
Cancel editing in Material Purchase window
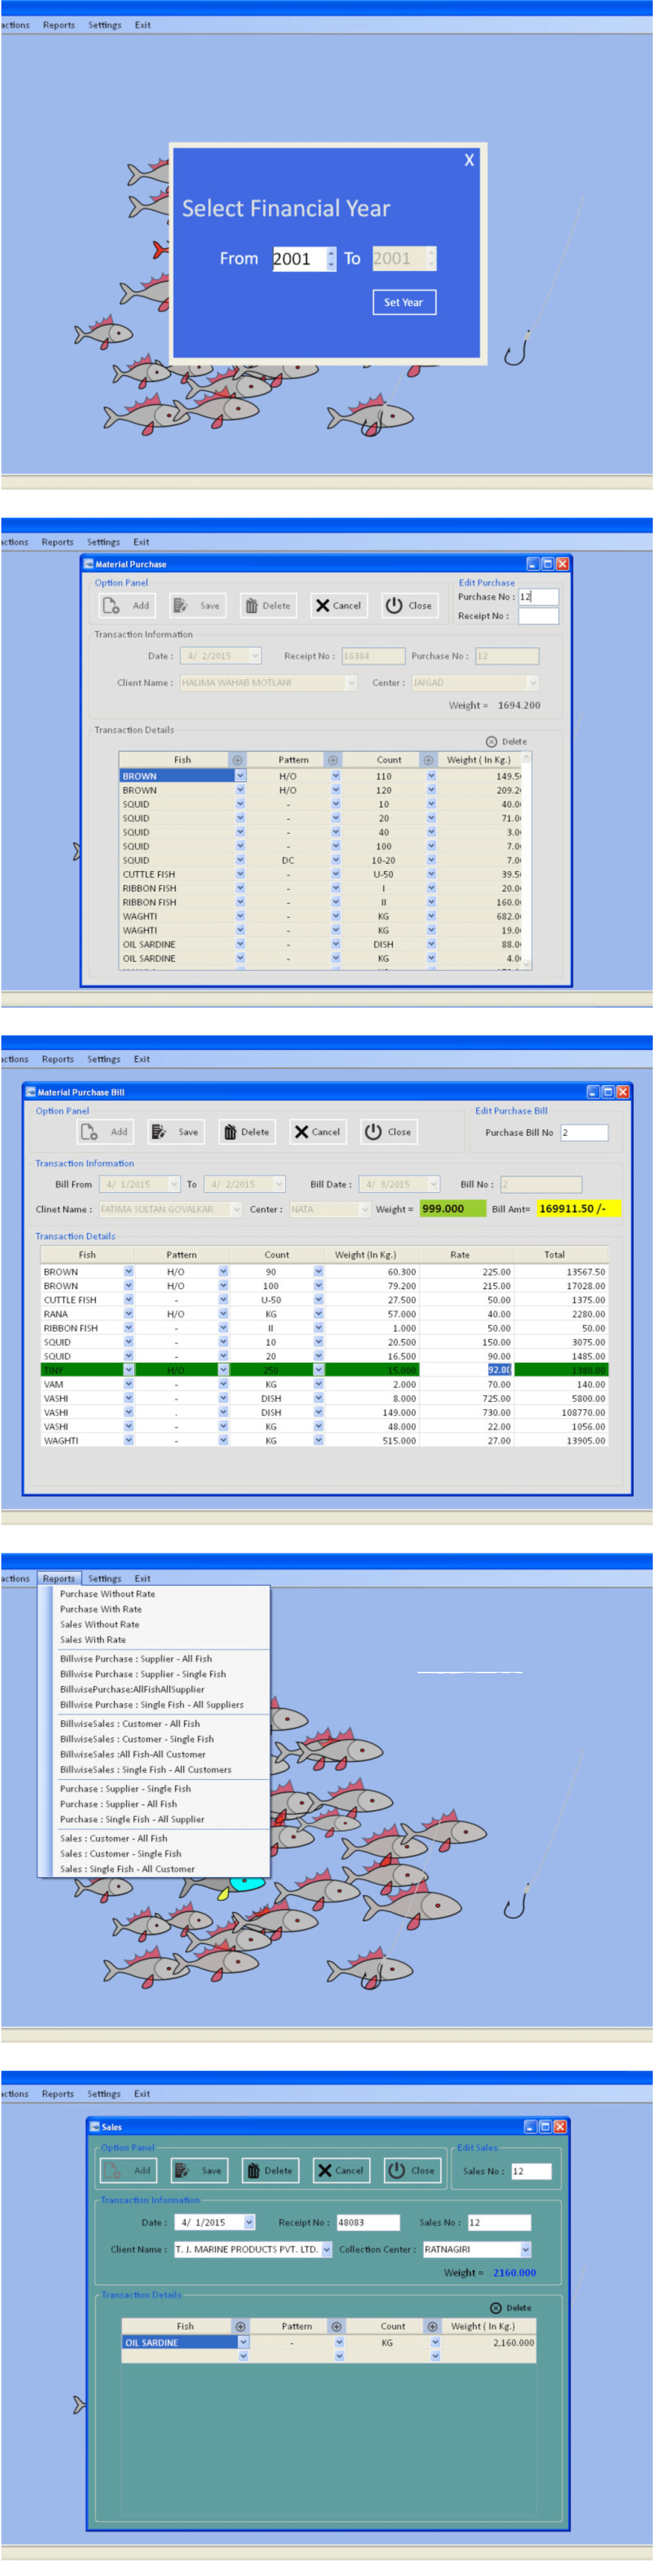point(339,605)
